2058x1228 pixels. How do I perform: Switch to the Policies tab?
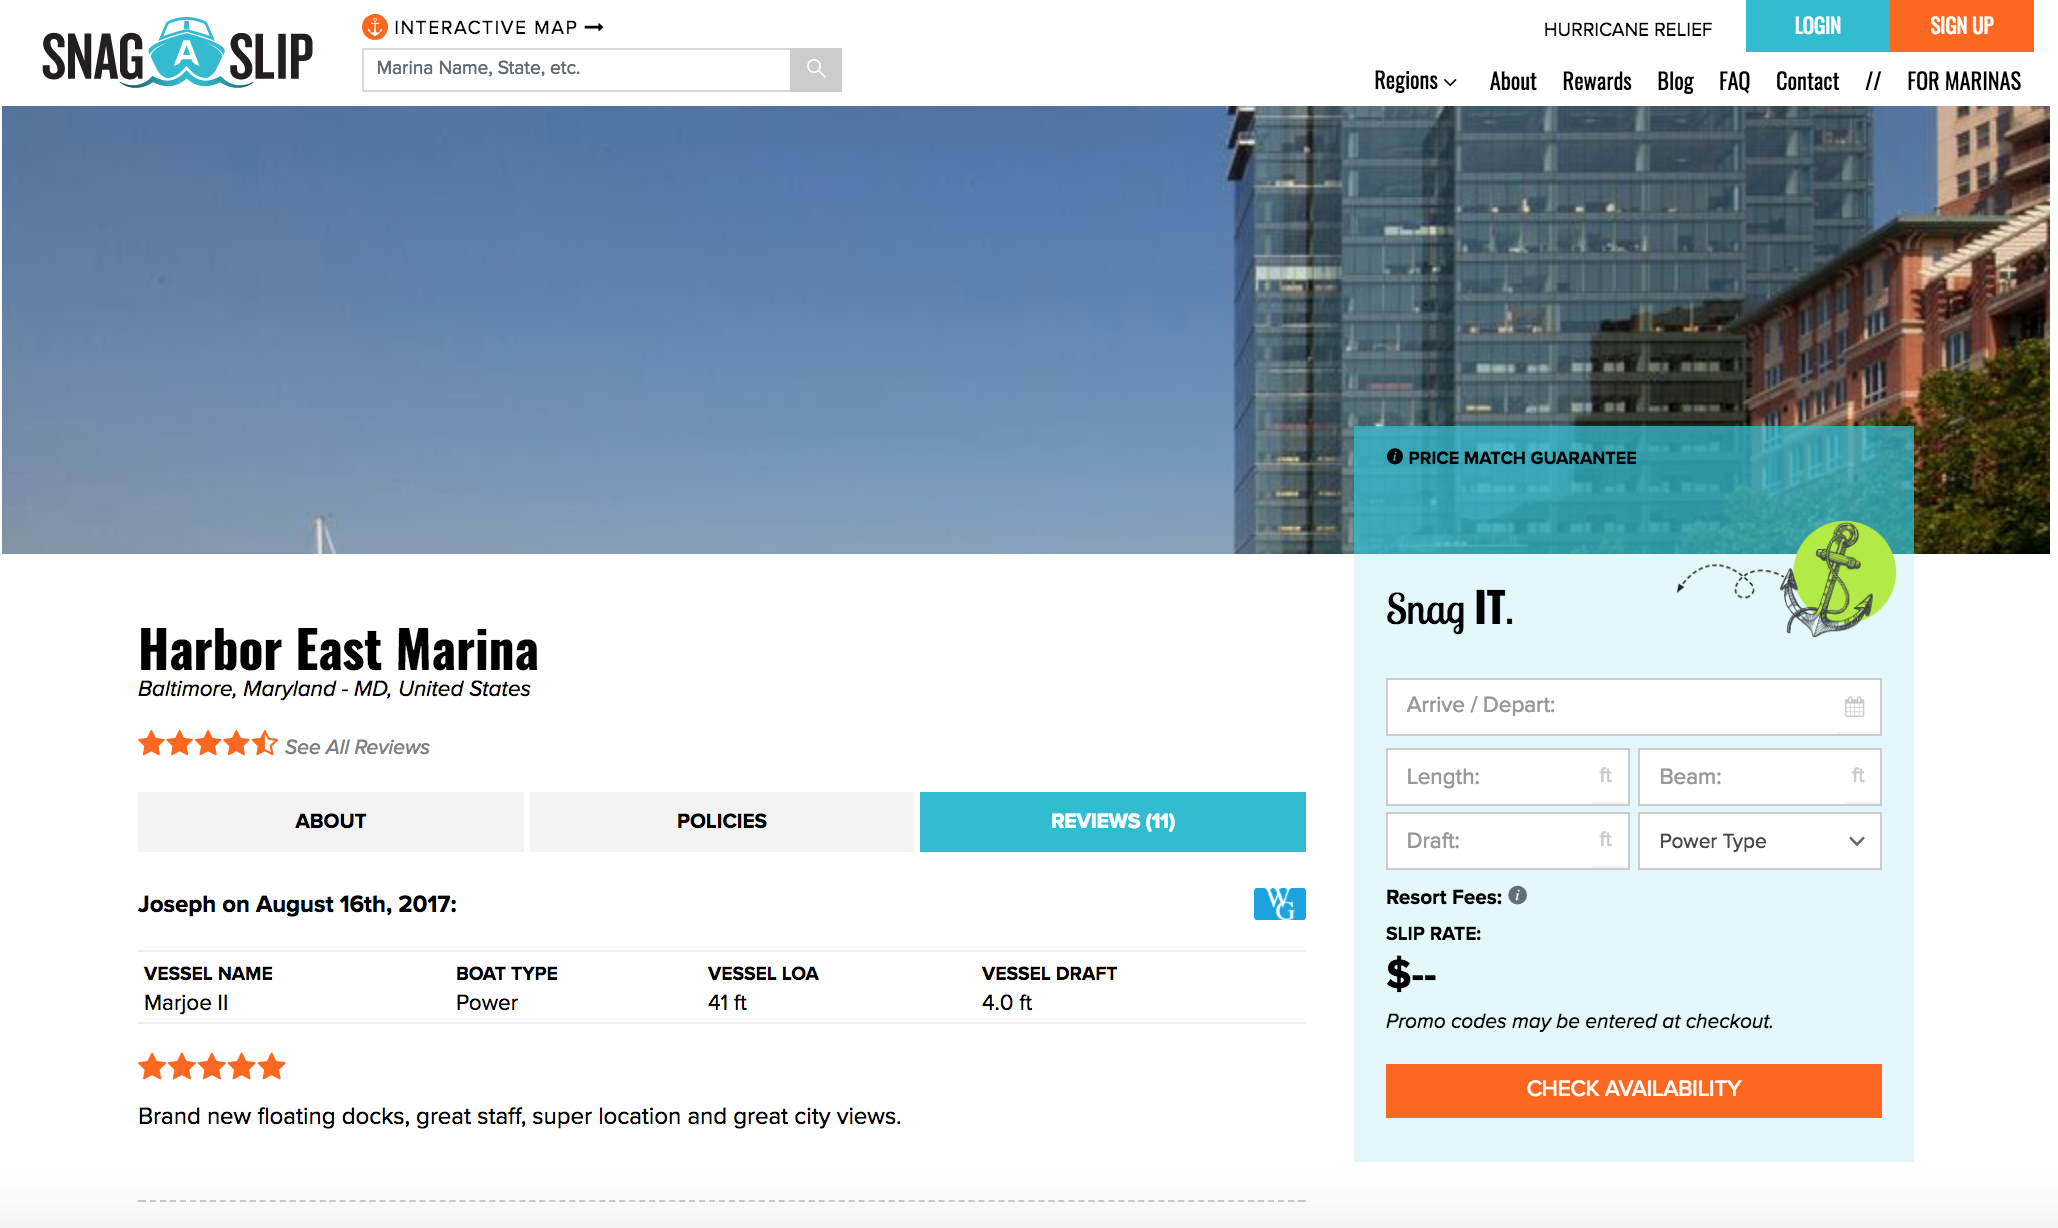point(722,822)
